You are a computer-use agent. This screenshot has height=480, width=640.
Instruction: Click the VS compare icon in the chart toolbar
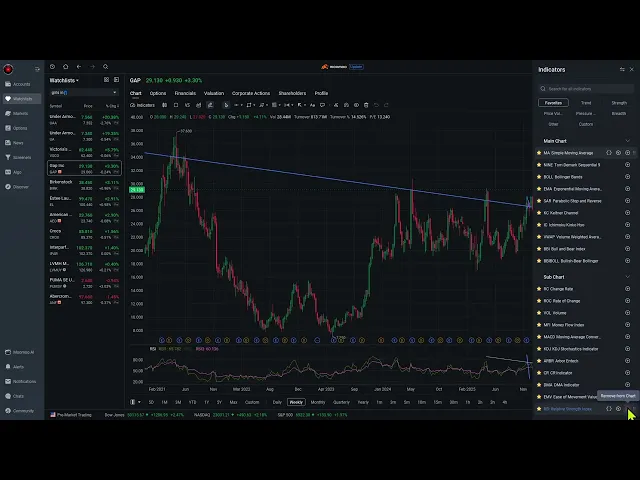(187, 105)
